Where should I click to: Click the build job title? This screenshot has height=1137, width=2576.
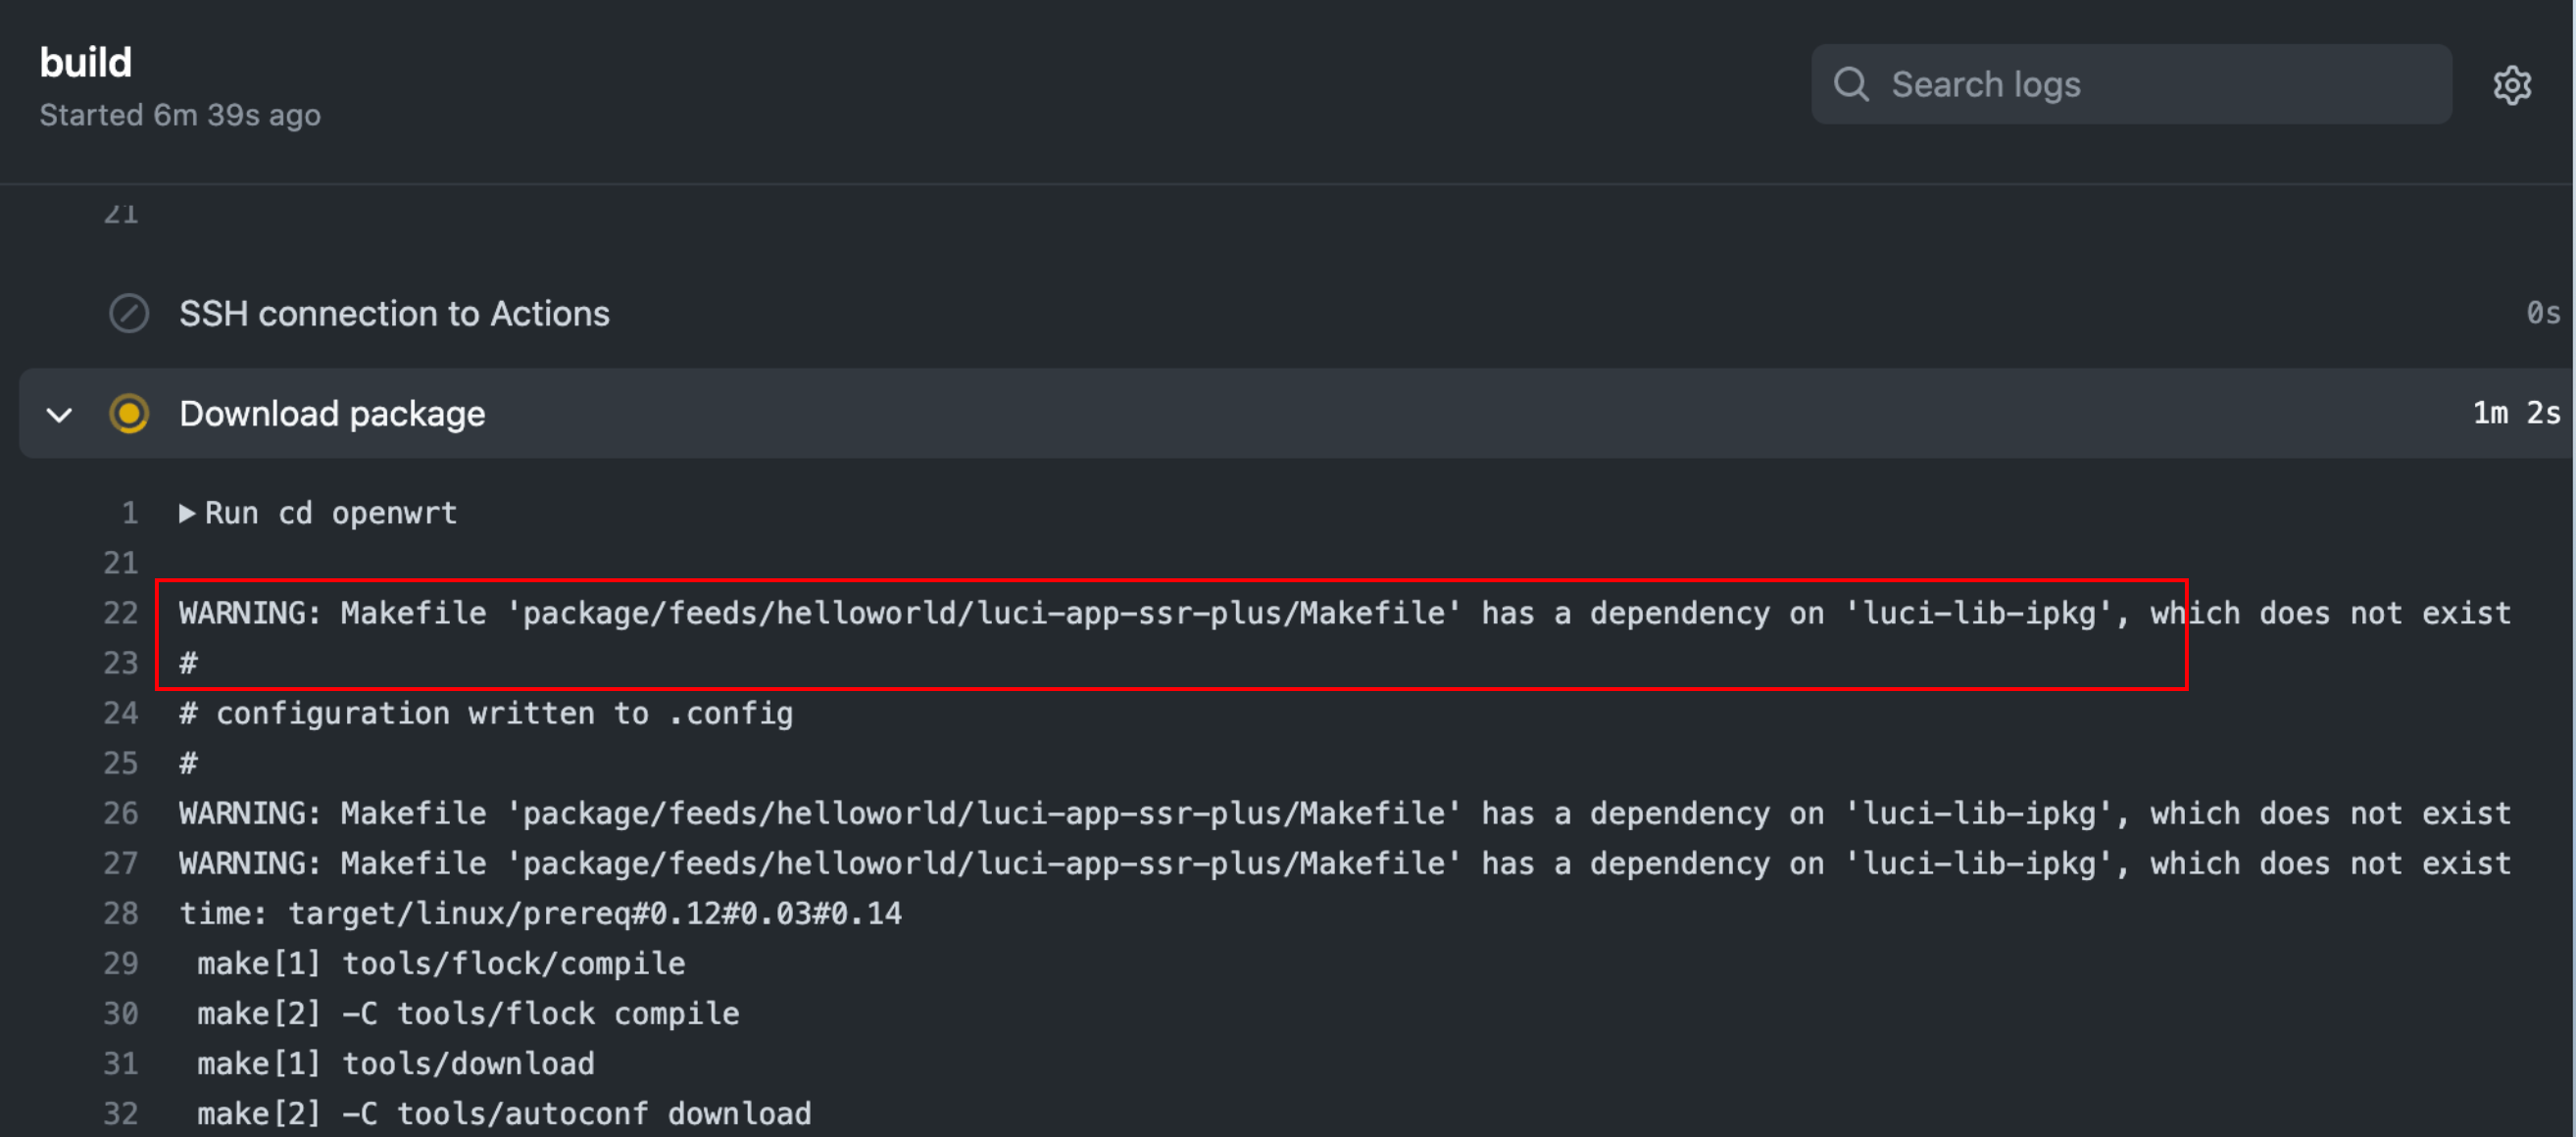pyautogui.click(x=85, y=61)
